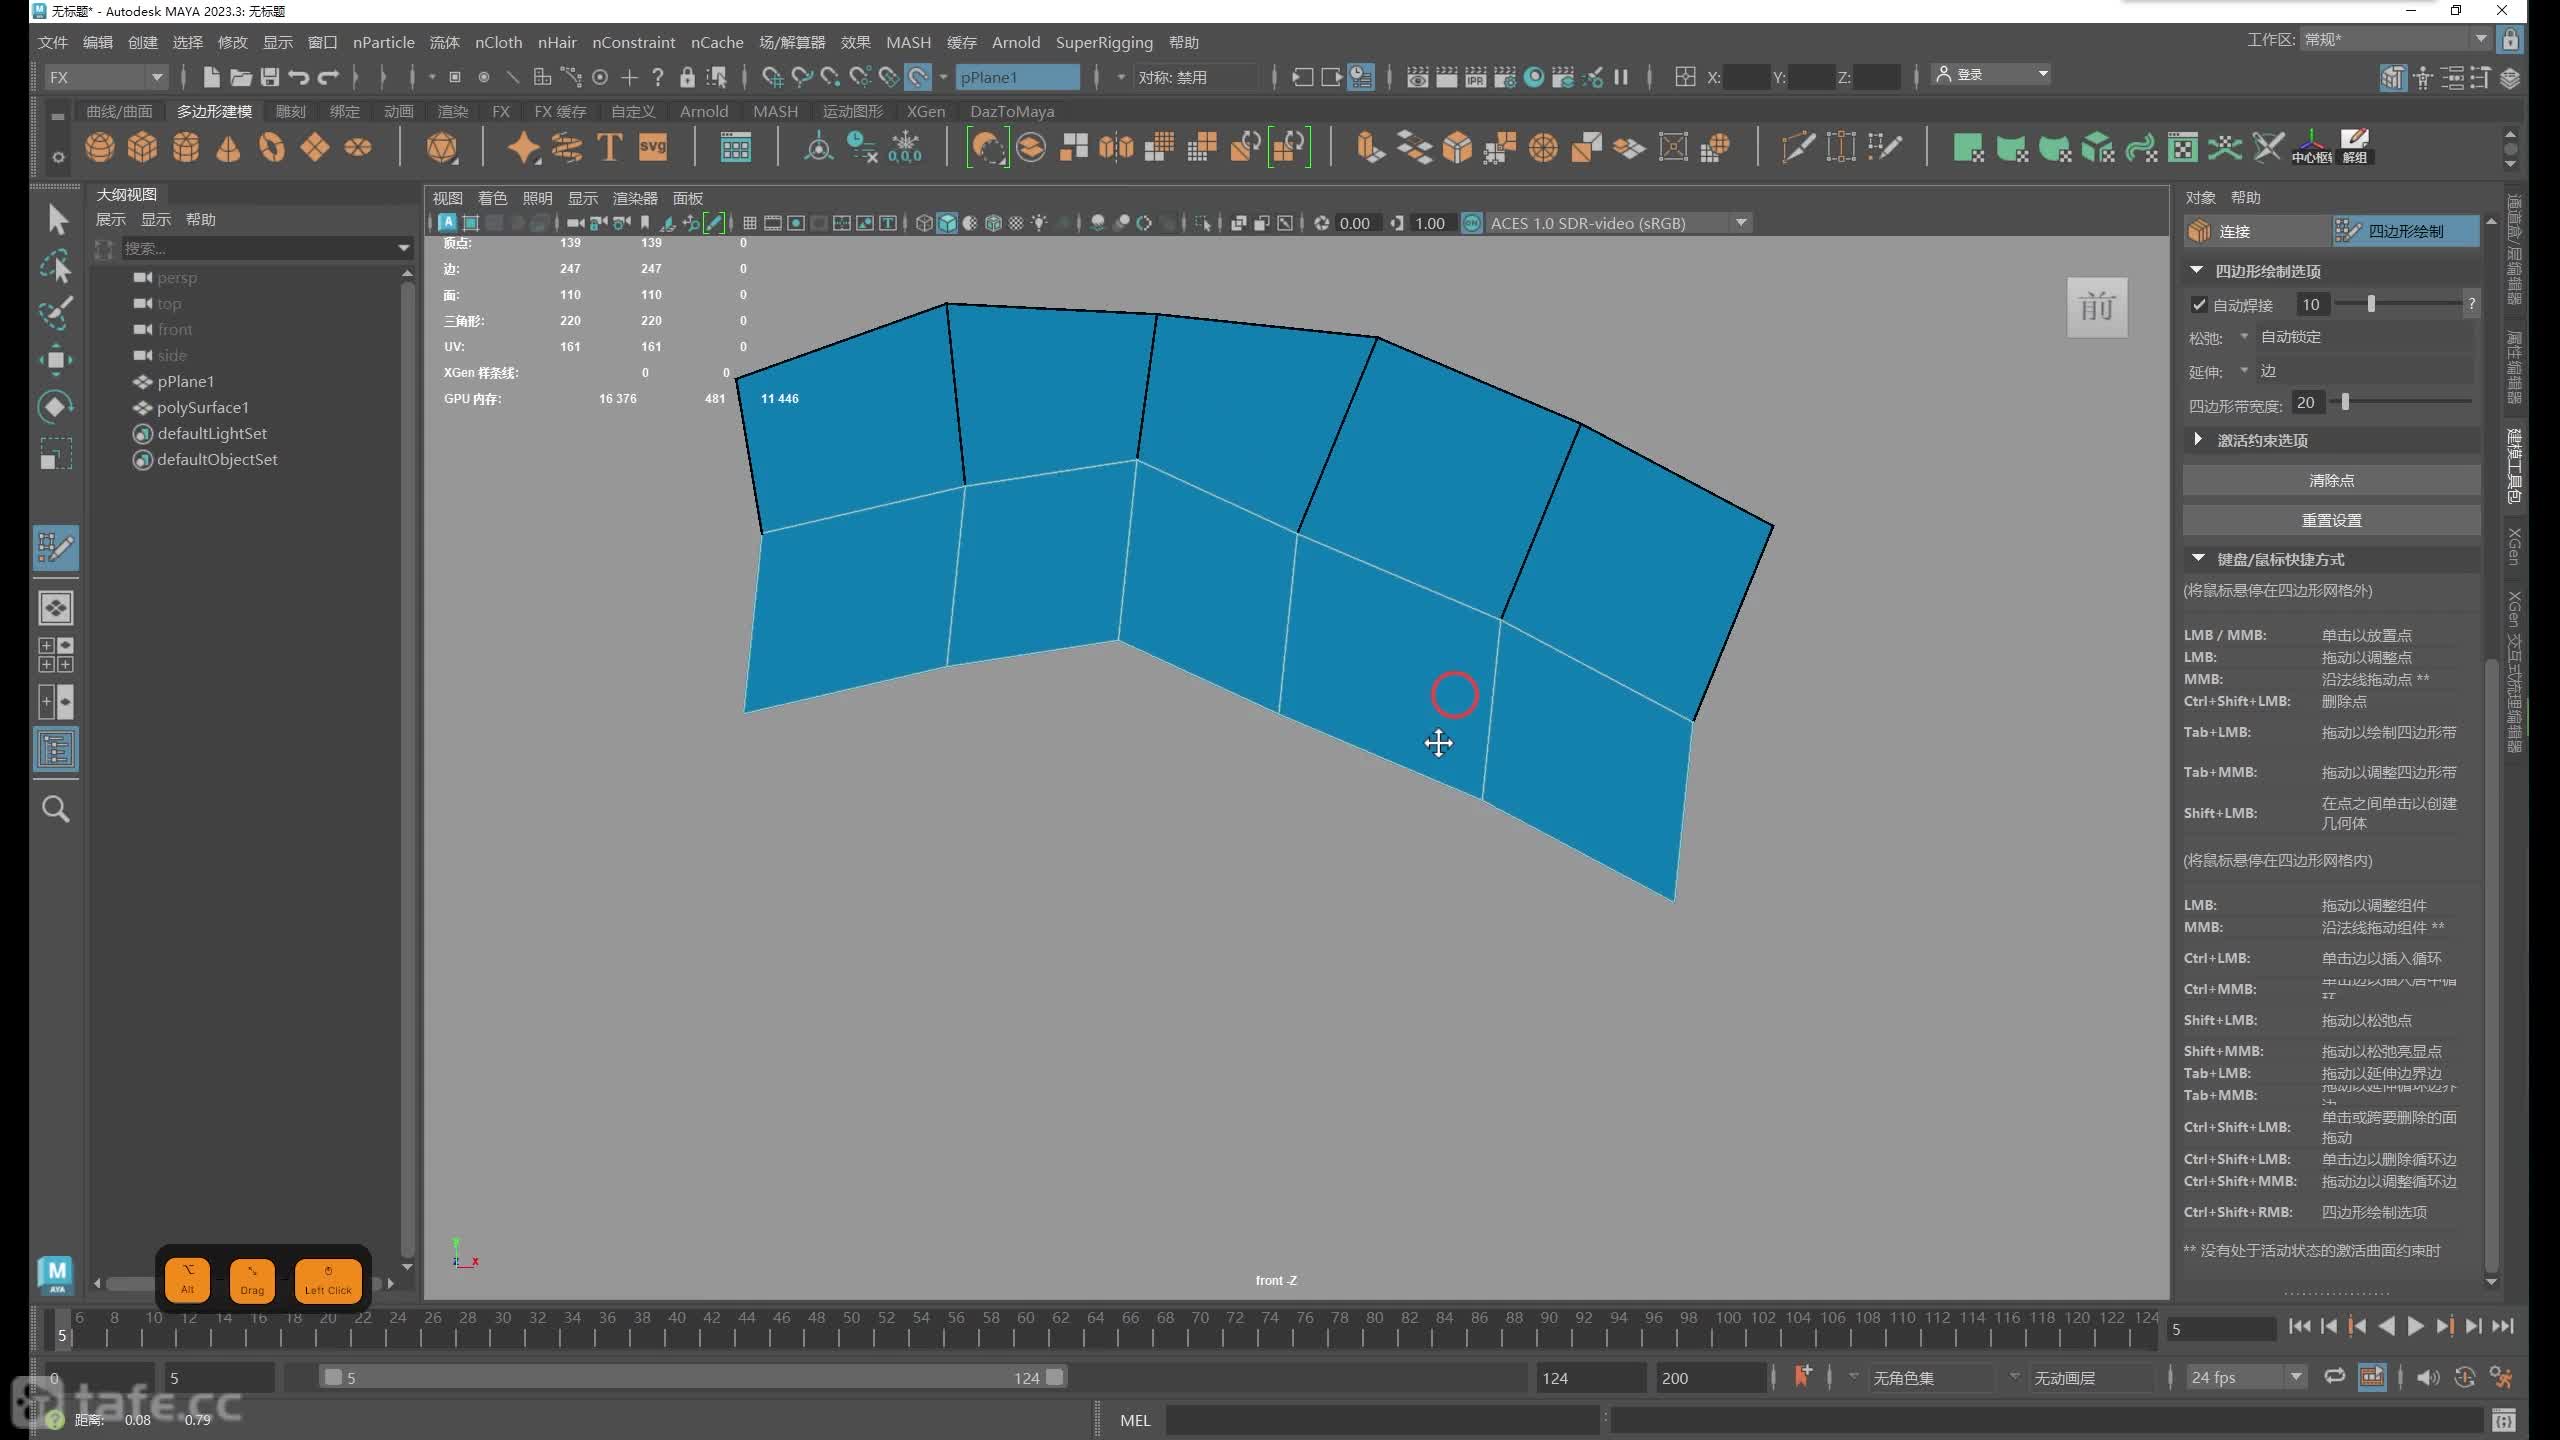Toggle the viewport grid display
Screen dimensions: 2560x1440
[x=749, y=223]
